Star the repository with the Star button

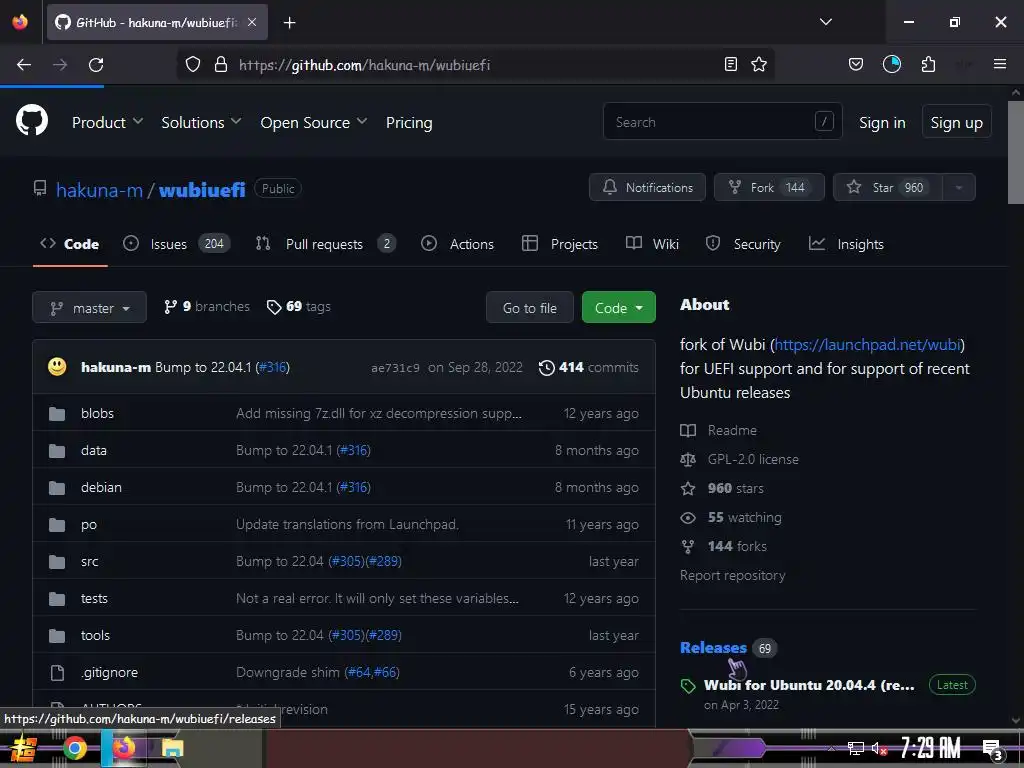[887, 187]
